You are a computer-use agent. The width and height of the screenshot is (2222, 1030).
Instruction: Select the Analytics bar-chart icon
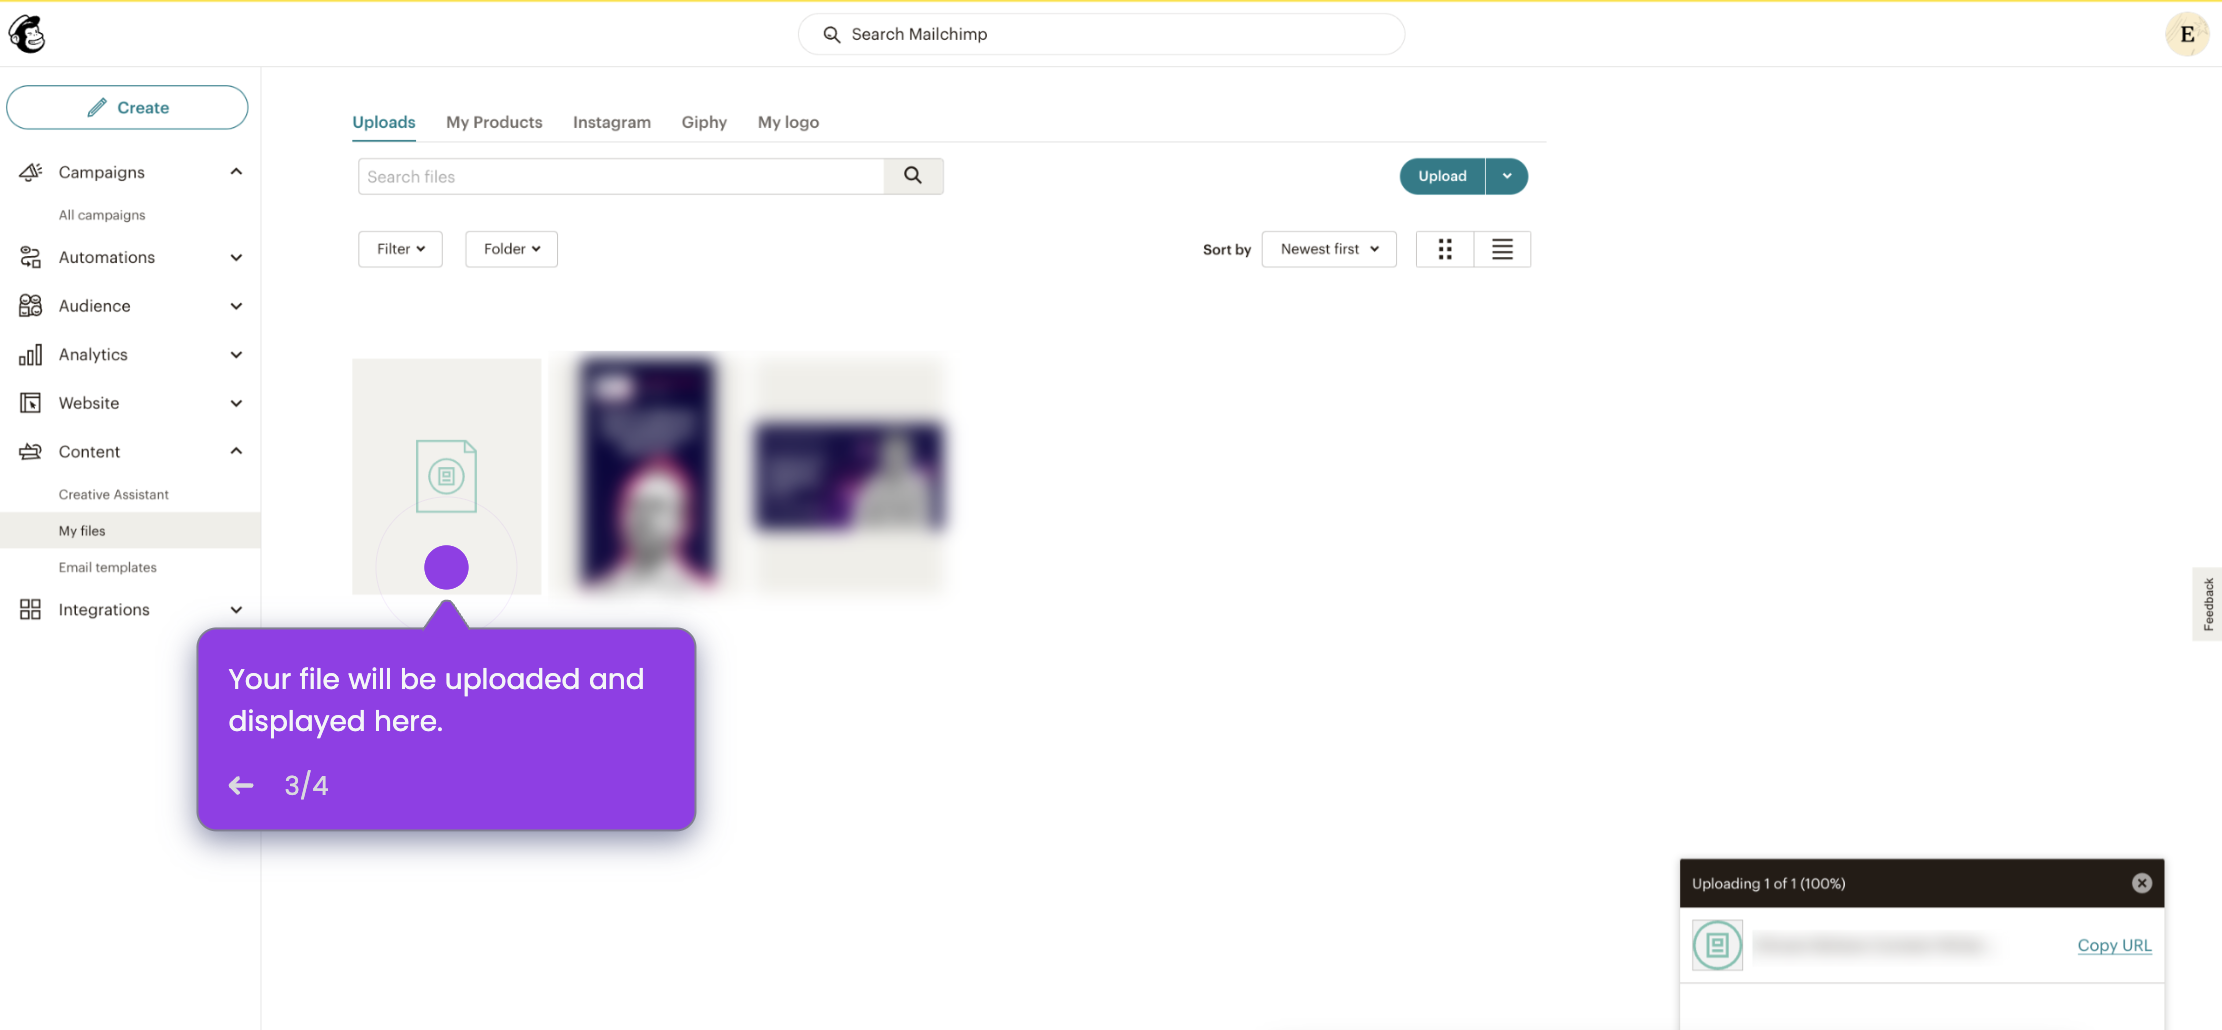pyautogui.click(x=30, y=354)
